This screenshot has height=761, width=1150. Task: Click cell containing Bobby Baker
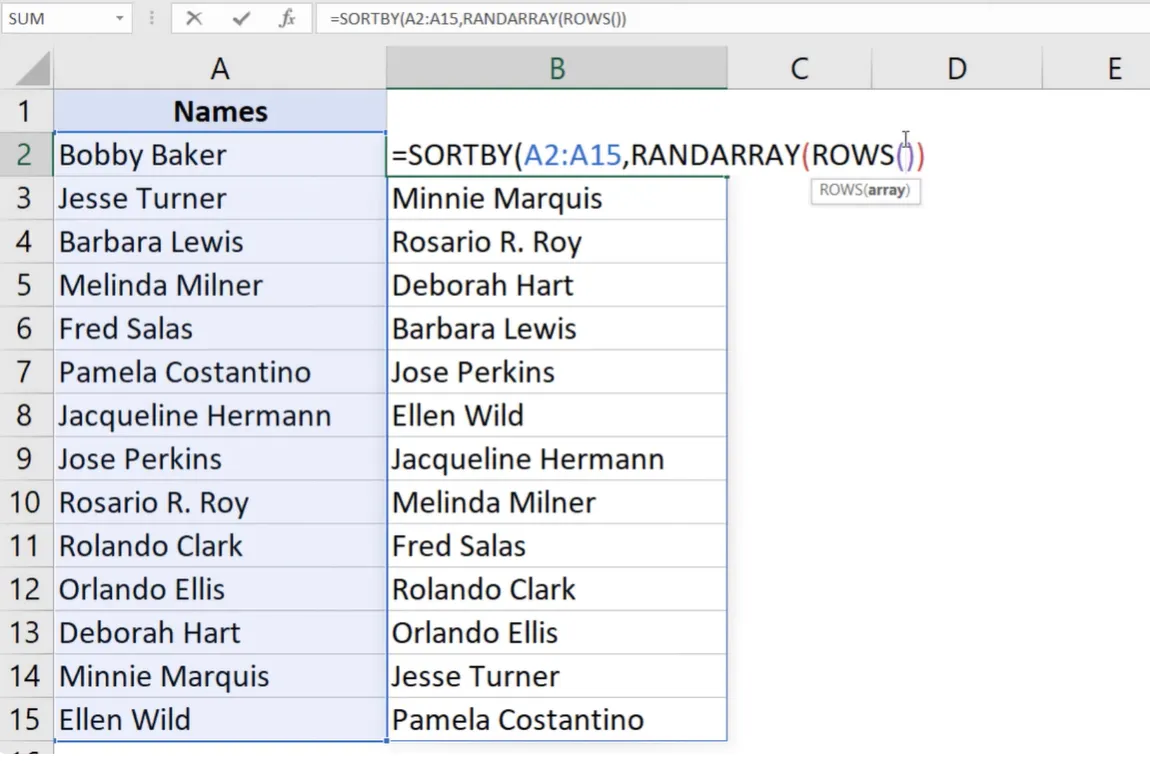pos(220,155)
